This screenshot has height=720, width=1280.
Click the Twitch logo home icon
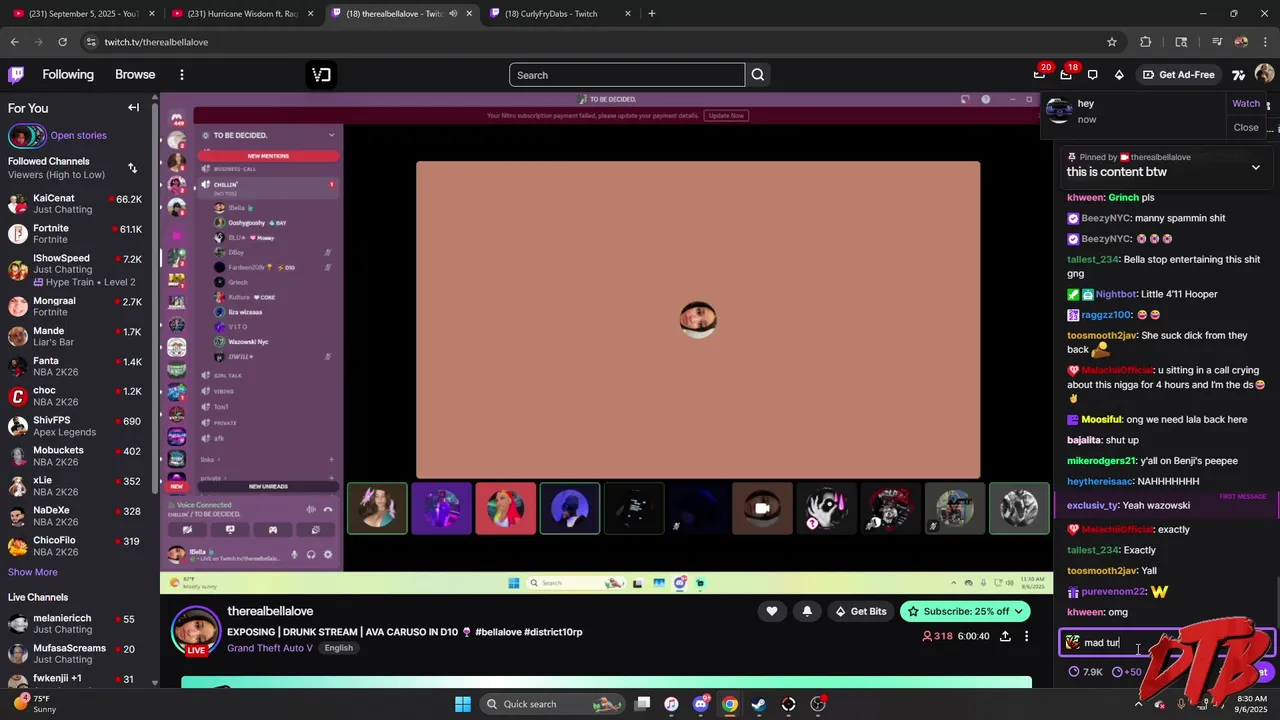[16, 75]
